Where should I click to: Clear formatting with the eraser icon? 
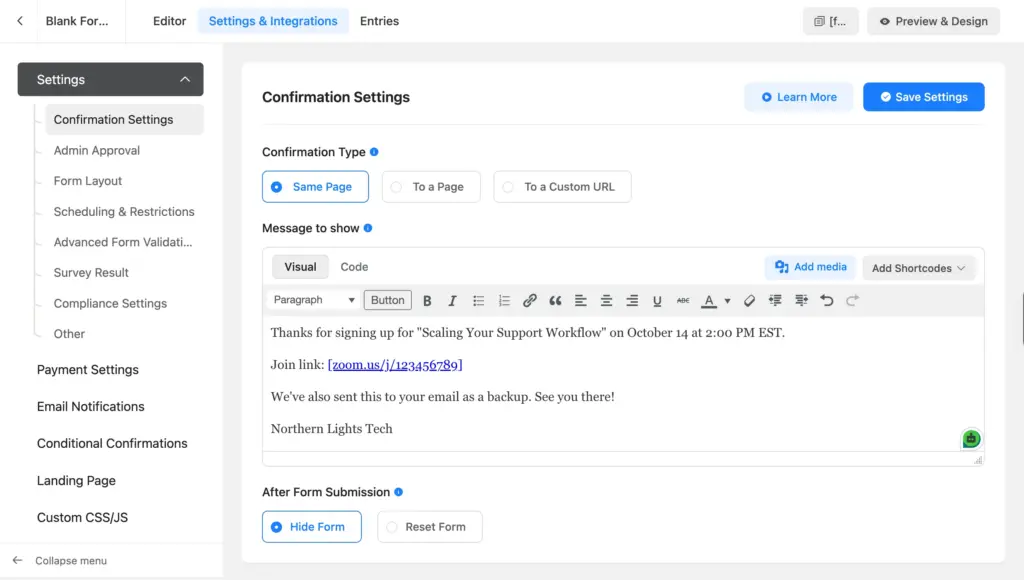pyautogui.click(x=749, y=300)
